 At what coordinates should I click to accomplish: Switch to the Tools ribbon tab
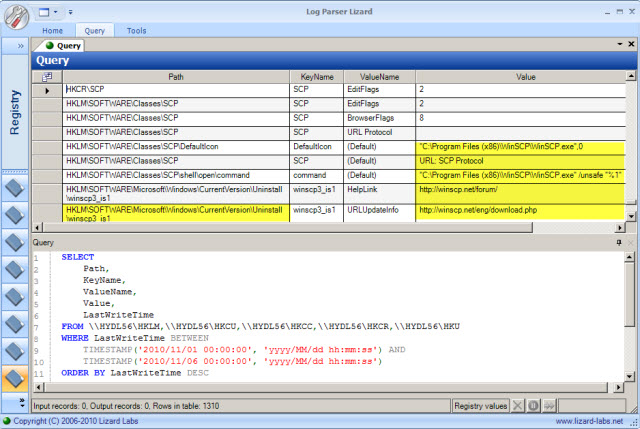(136, 31)
